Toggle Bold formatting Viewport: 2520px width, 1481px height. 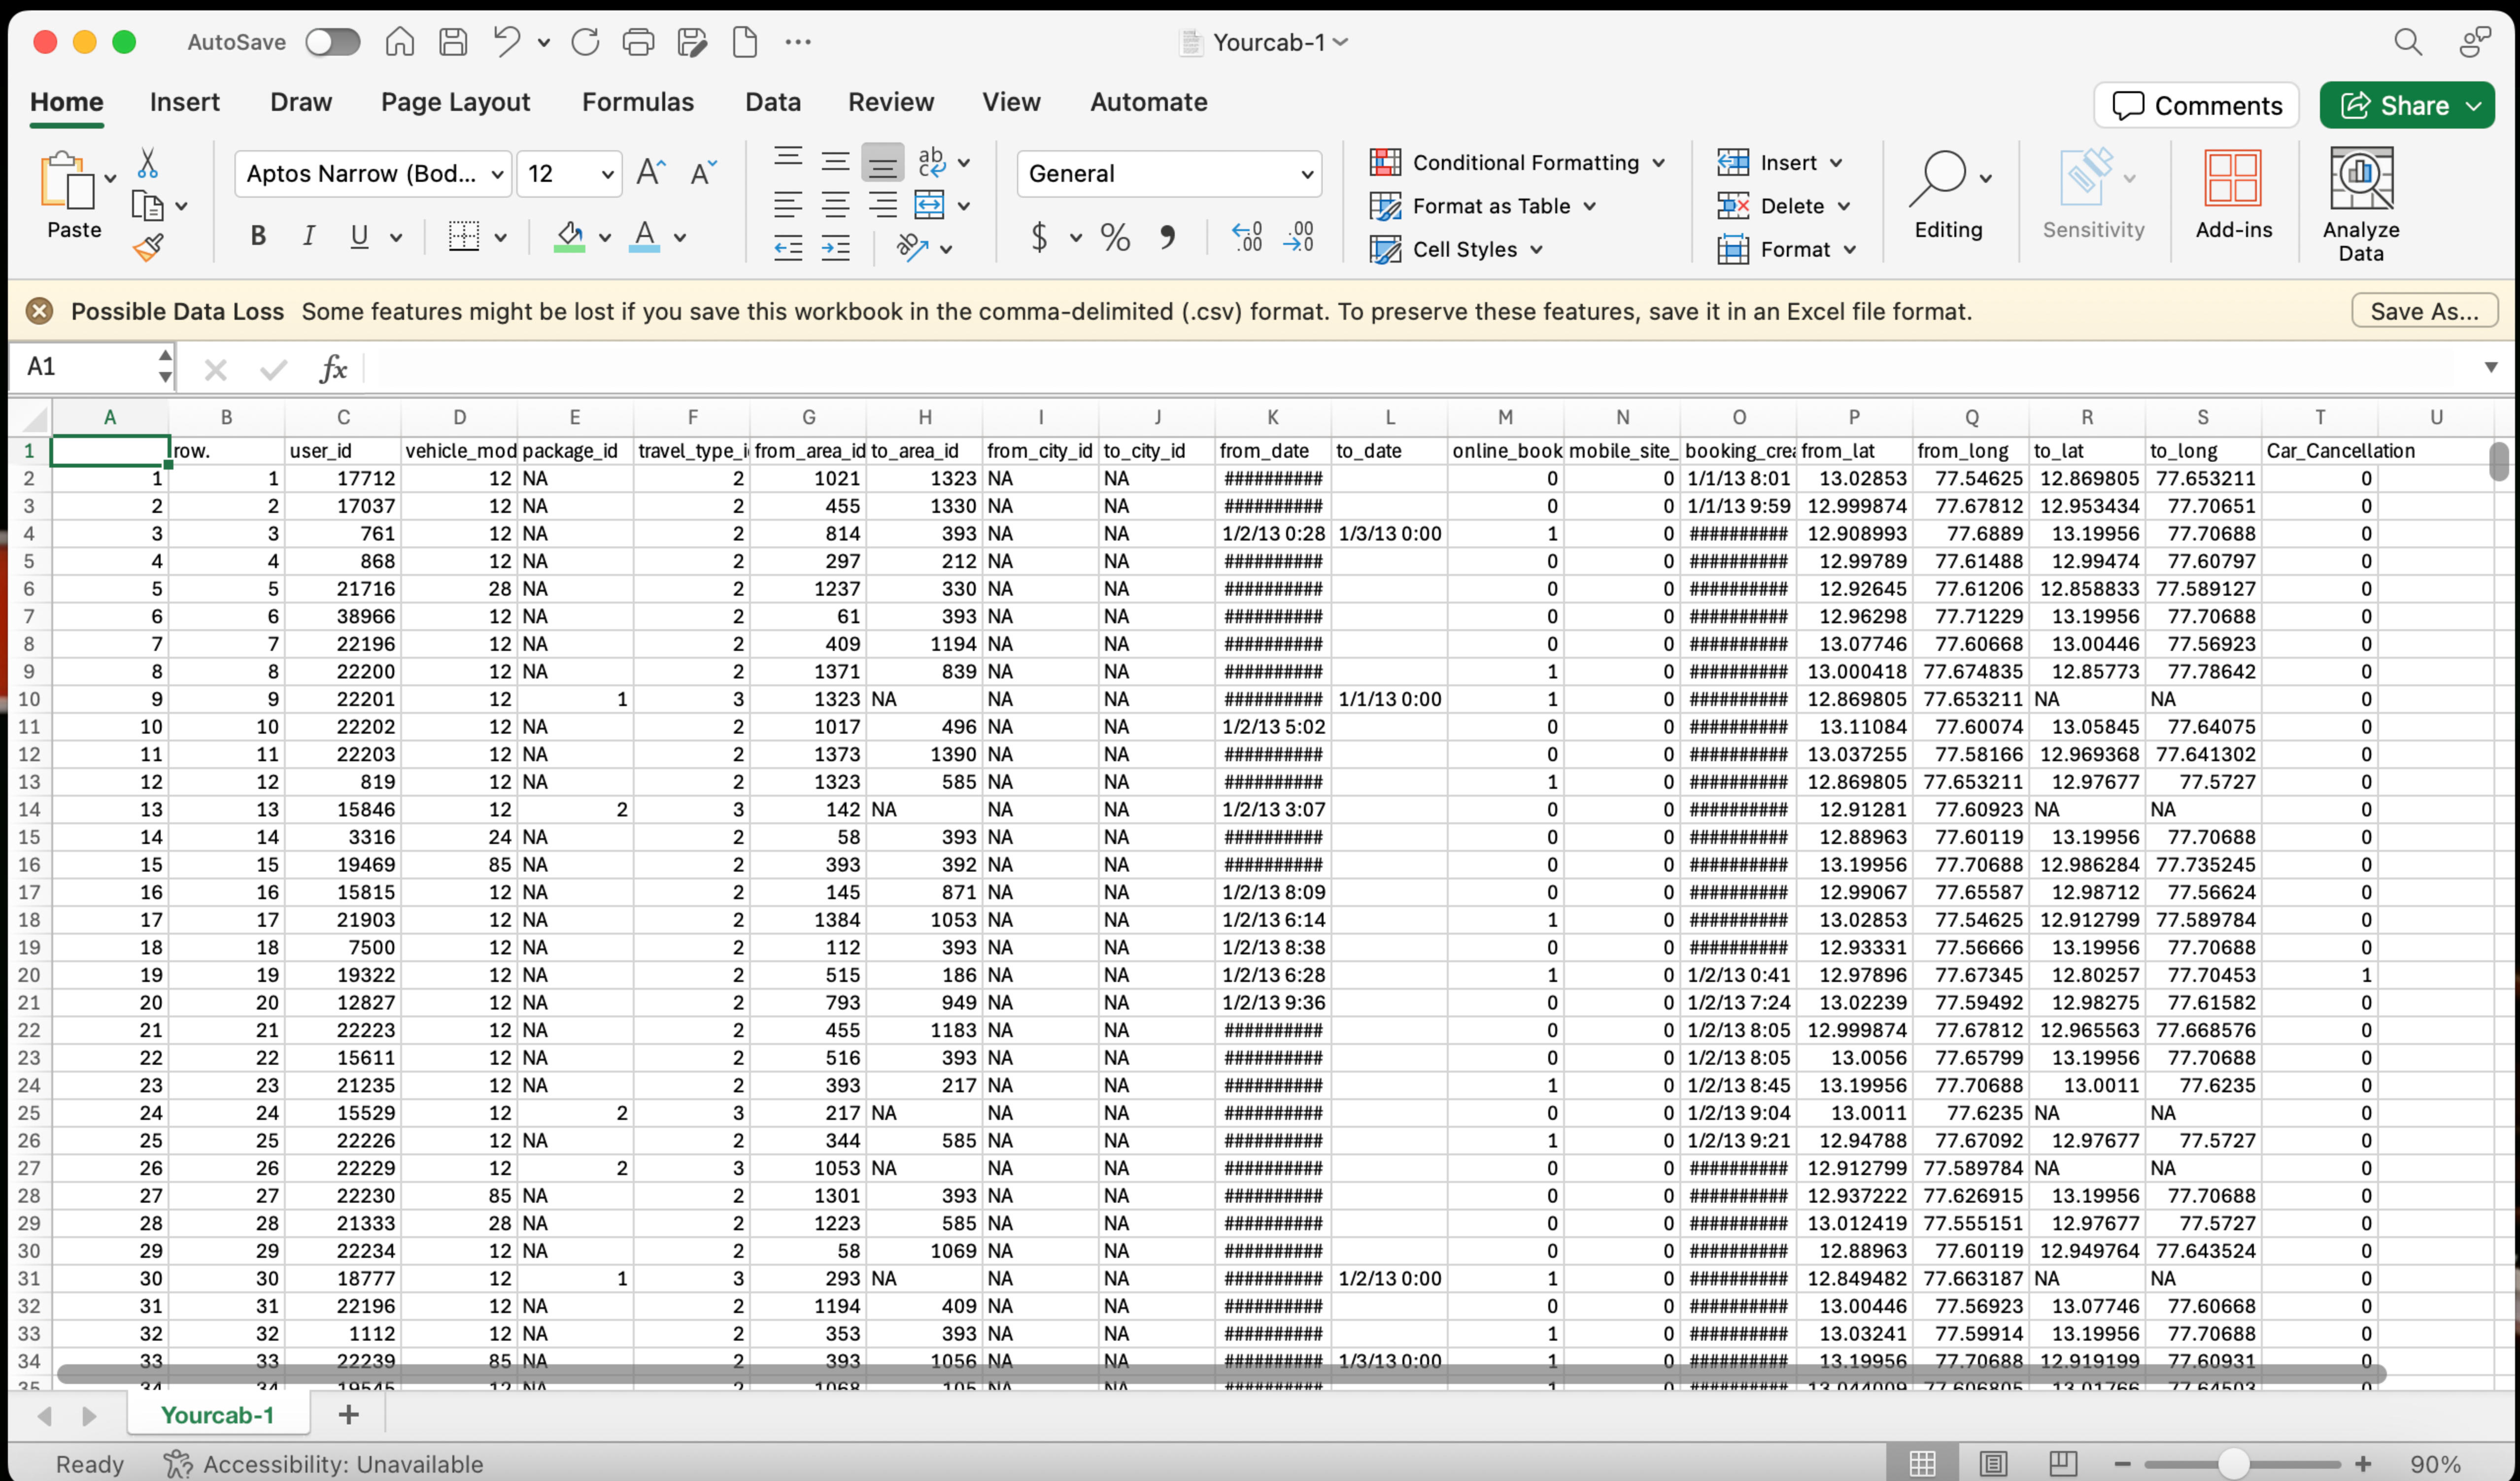coord(258,237)
